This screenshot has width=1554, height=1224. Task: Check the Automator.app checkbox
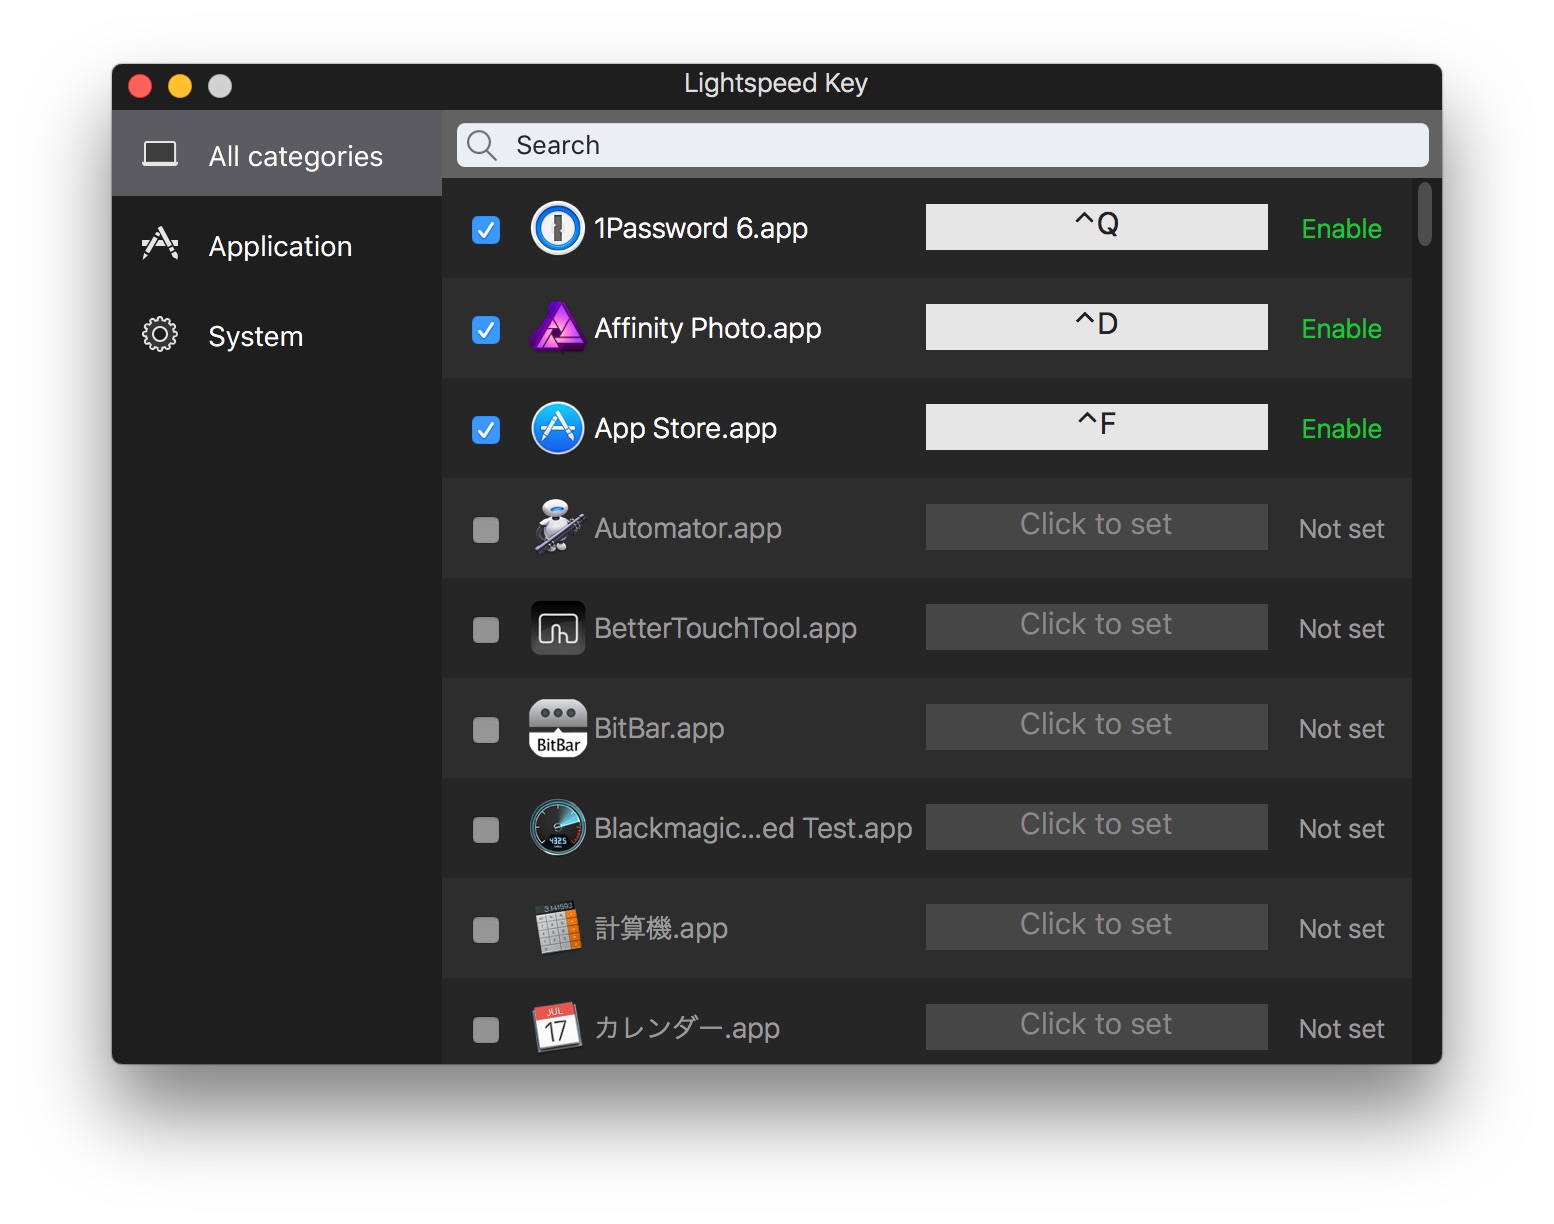(486, 530)
